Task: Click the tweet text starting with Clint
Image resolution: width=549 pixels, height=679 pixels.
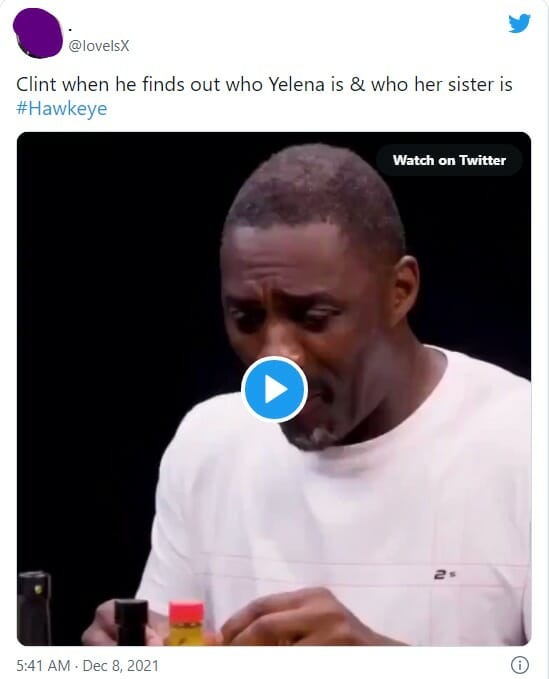Action: (x=264, y=84)
